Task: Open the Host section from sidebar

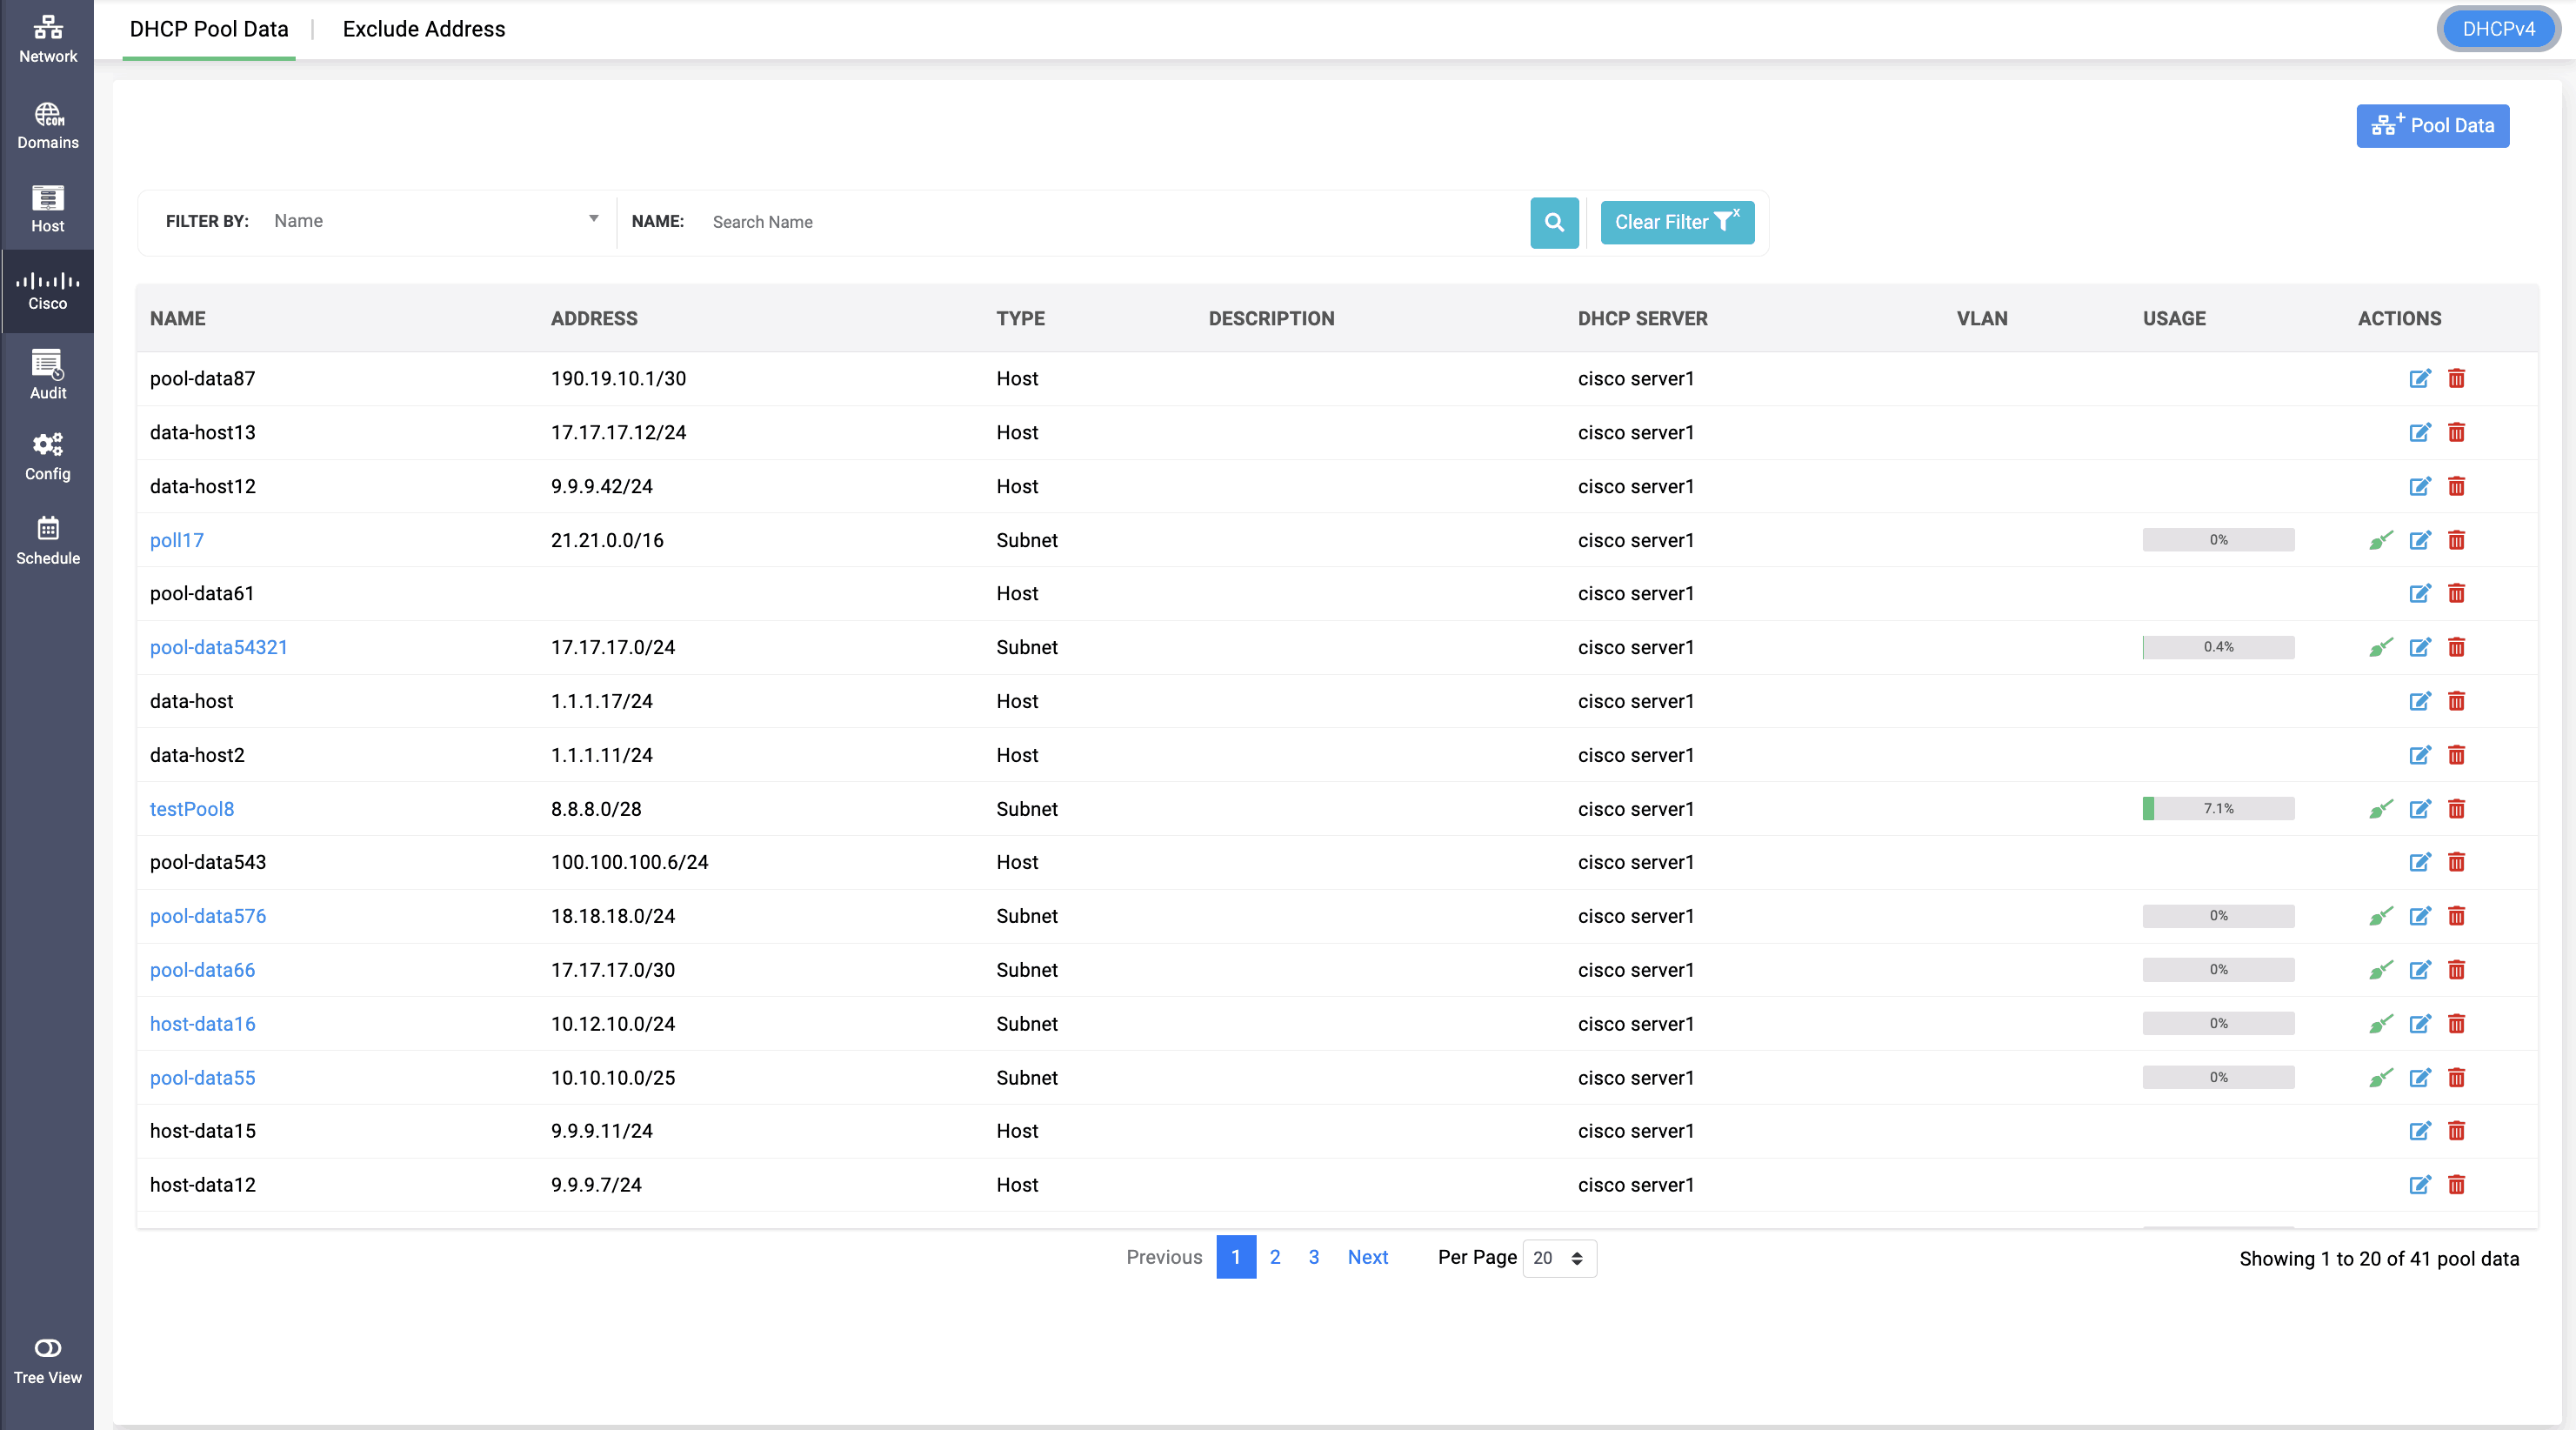Action: coord(47,207)
